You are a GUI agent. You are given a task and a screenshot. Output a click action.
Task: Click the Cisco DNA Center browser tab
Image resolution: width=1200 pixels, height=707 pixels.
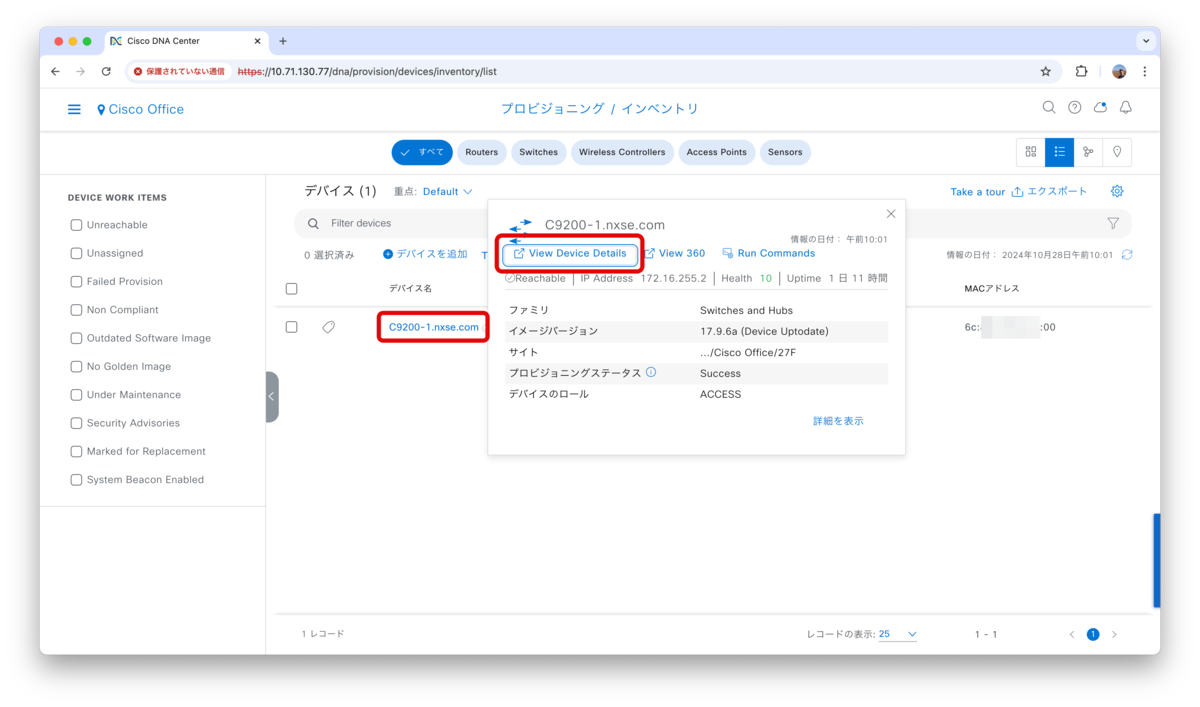coord(185,41)
